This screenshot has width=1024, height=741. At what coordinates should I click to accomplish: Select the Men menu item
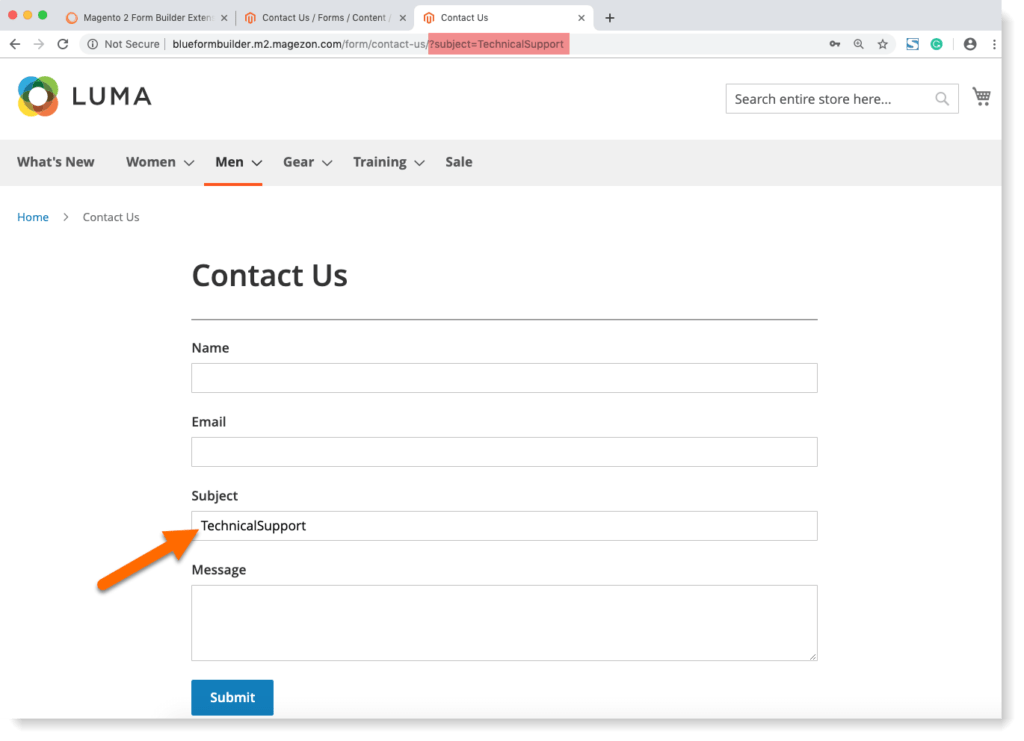[x=228, y=162]
